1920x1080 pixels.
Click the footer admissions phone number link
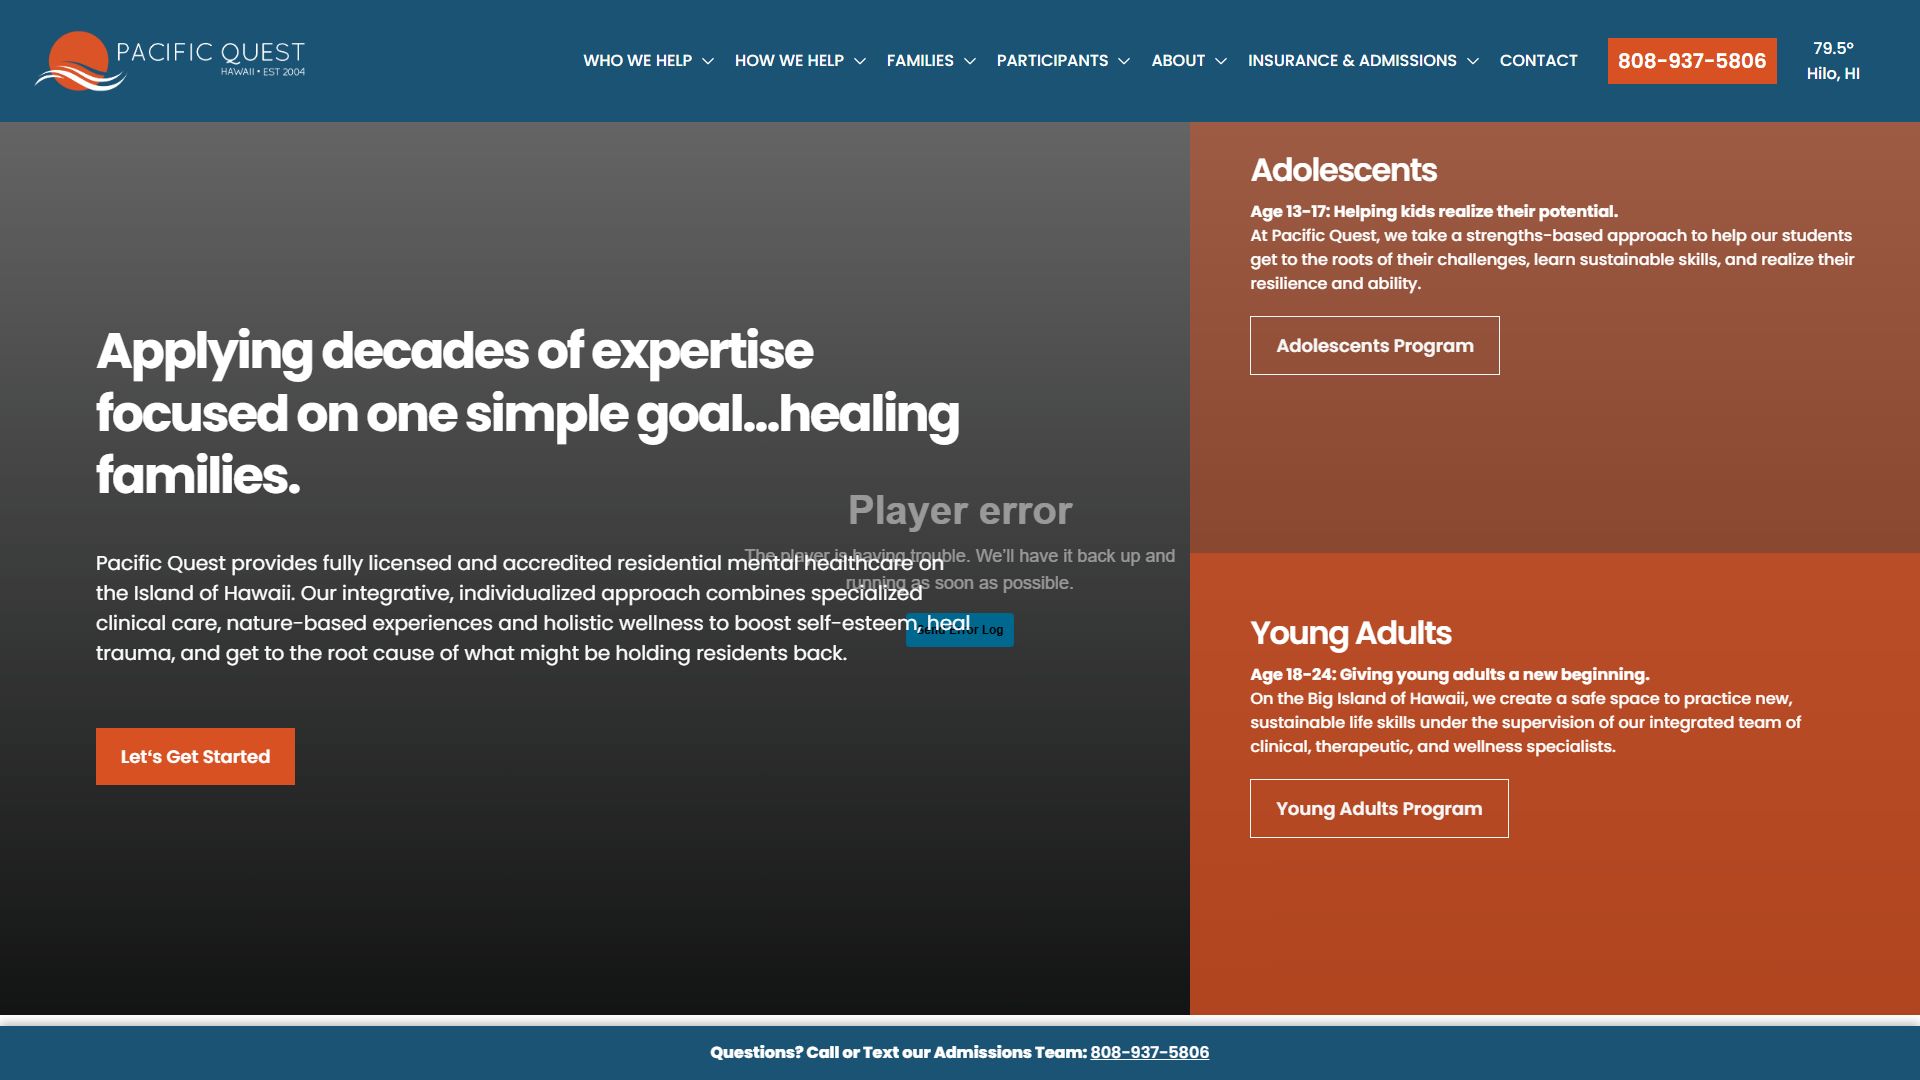point(1150,1052)
